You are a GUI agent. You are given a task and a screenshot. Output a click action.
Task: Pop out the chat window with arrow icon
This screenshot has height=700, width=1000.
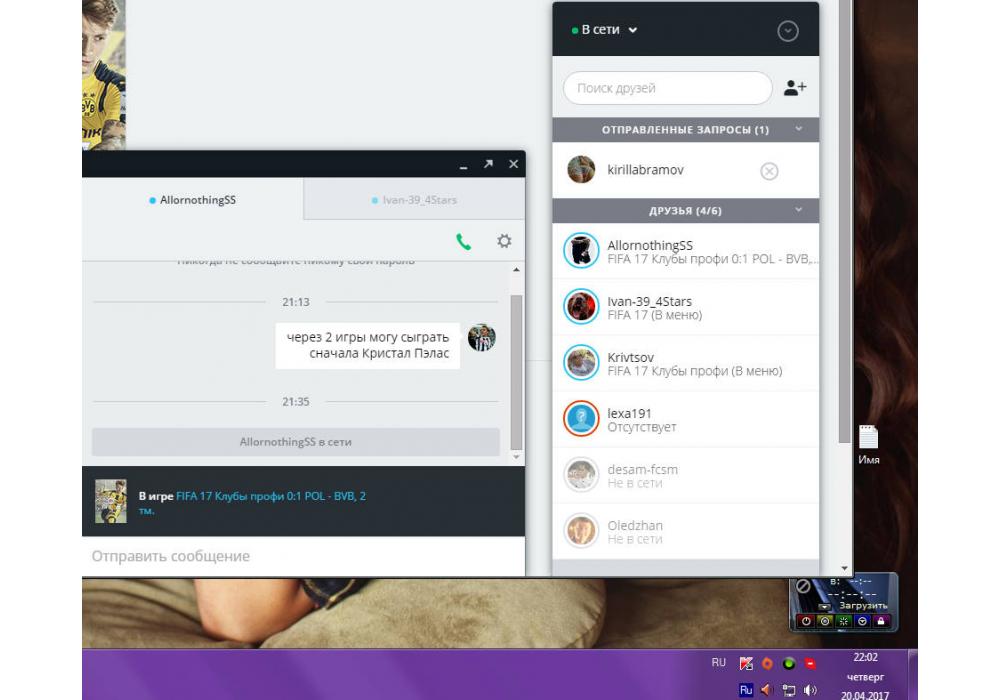488,164
